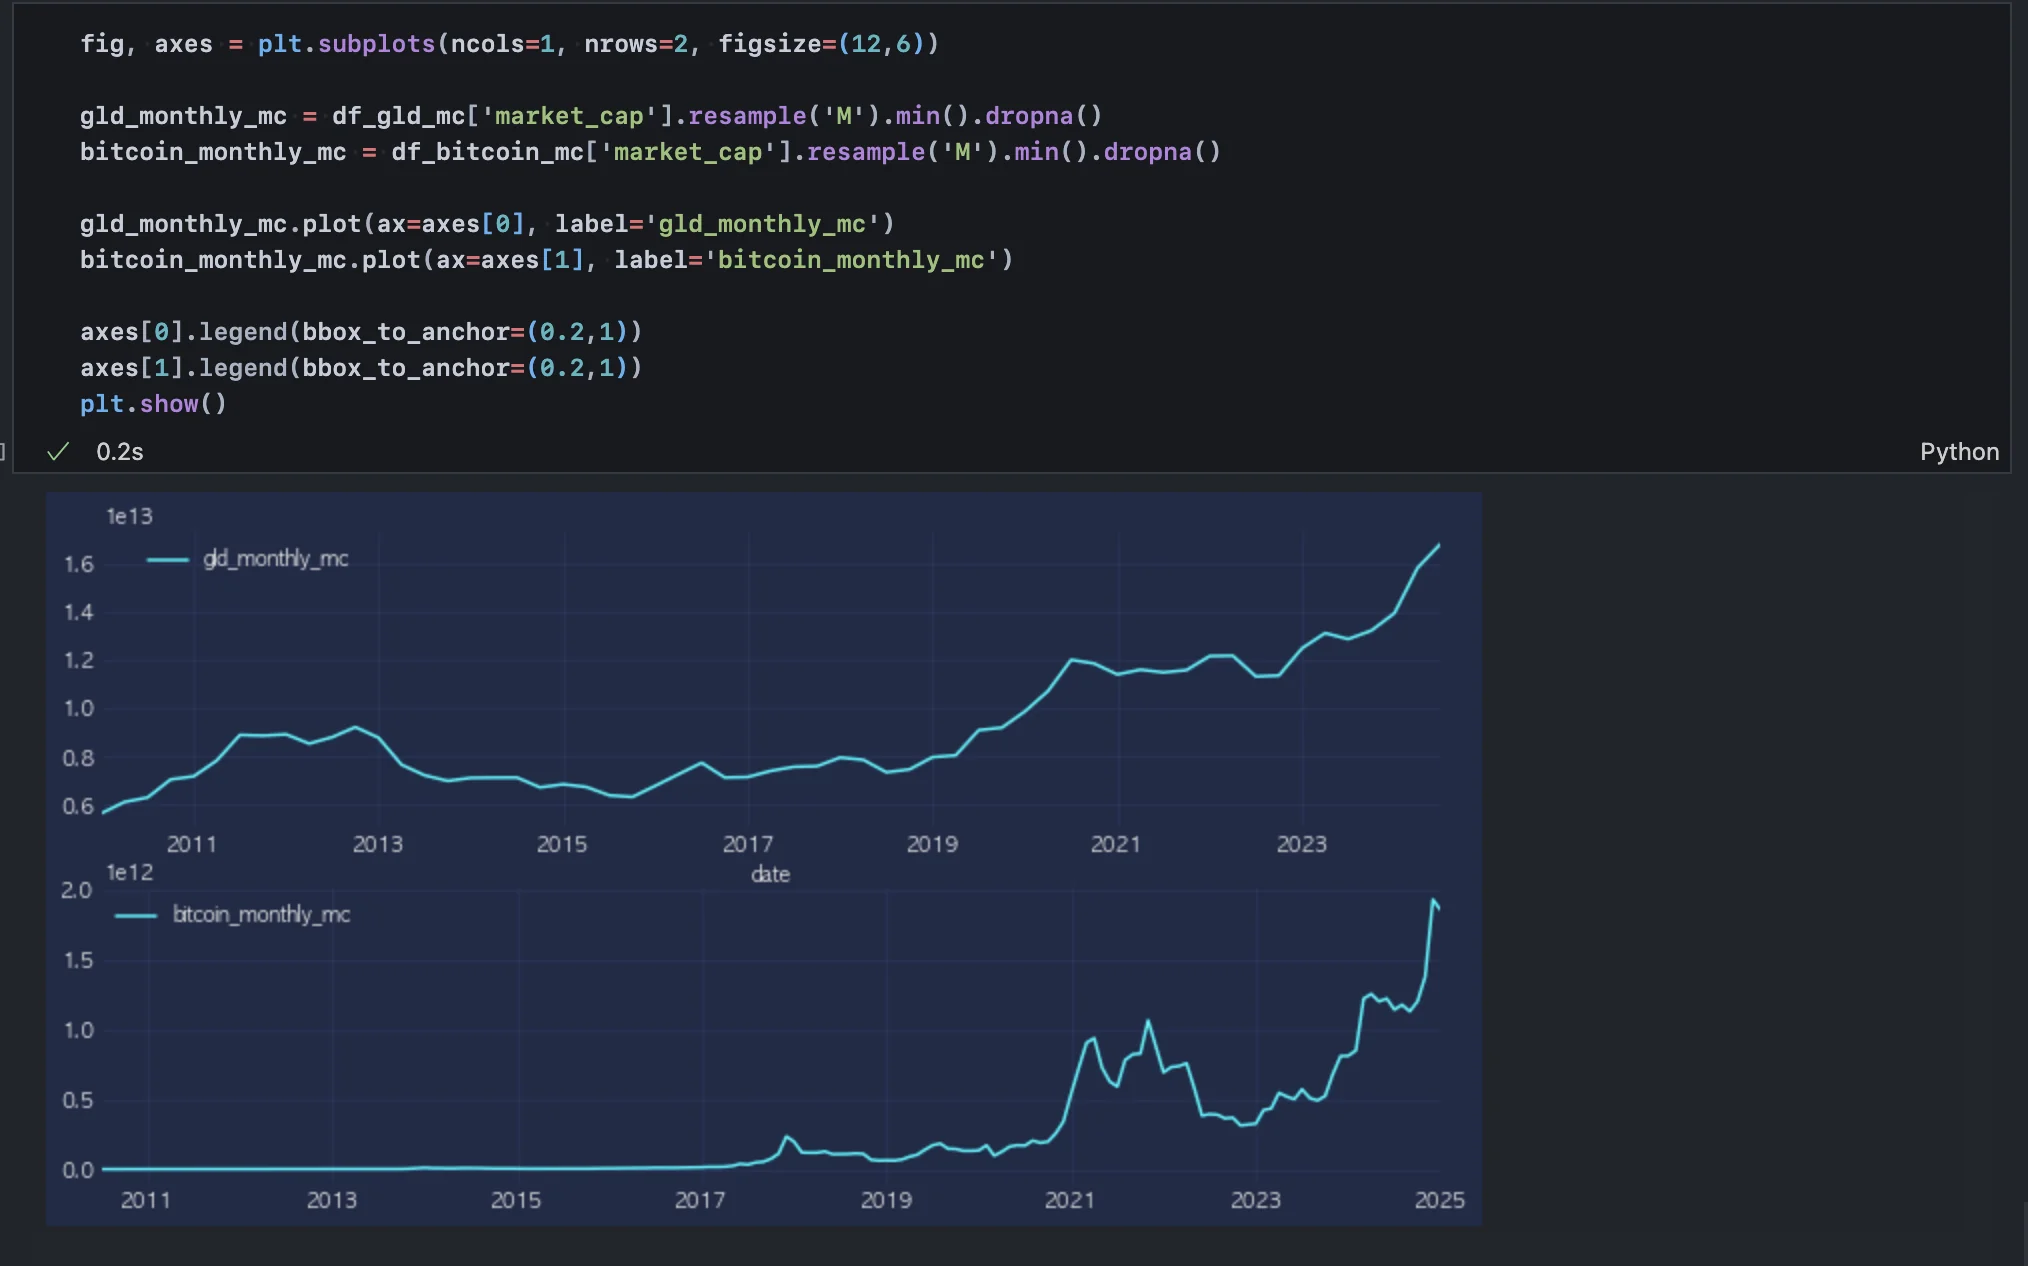Click the bitcoin_monthly_mc legend text label
2028x1266 pixels.
(261, 915)
